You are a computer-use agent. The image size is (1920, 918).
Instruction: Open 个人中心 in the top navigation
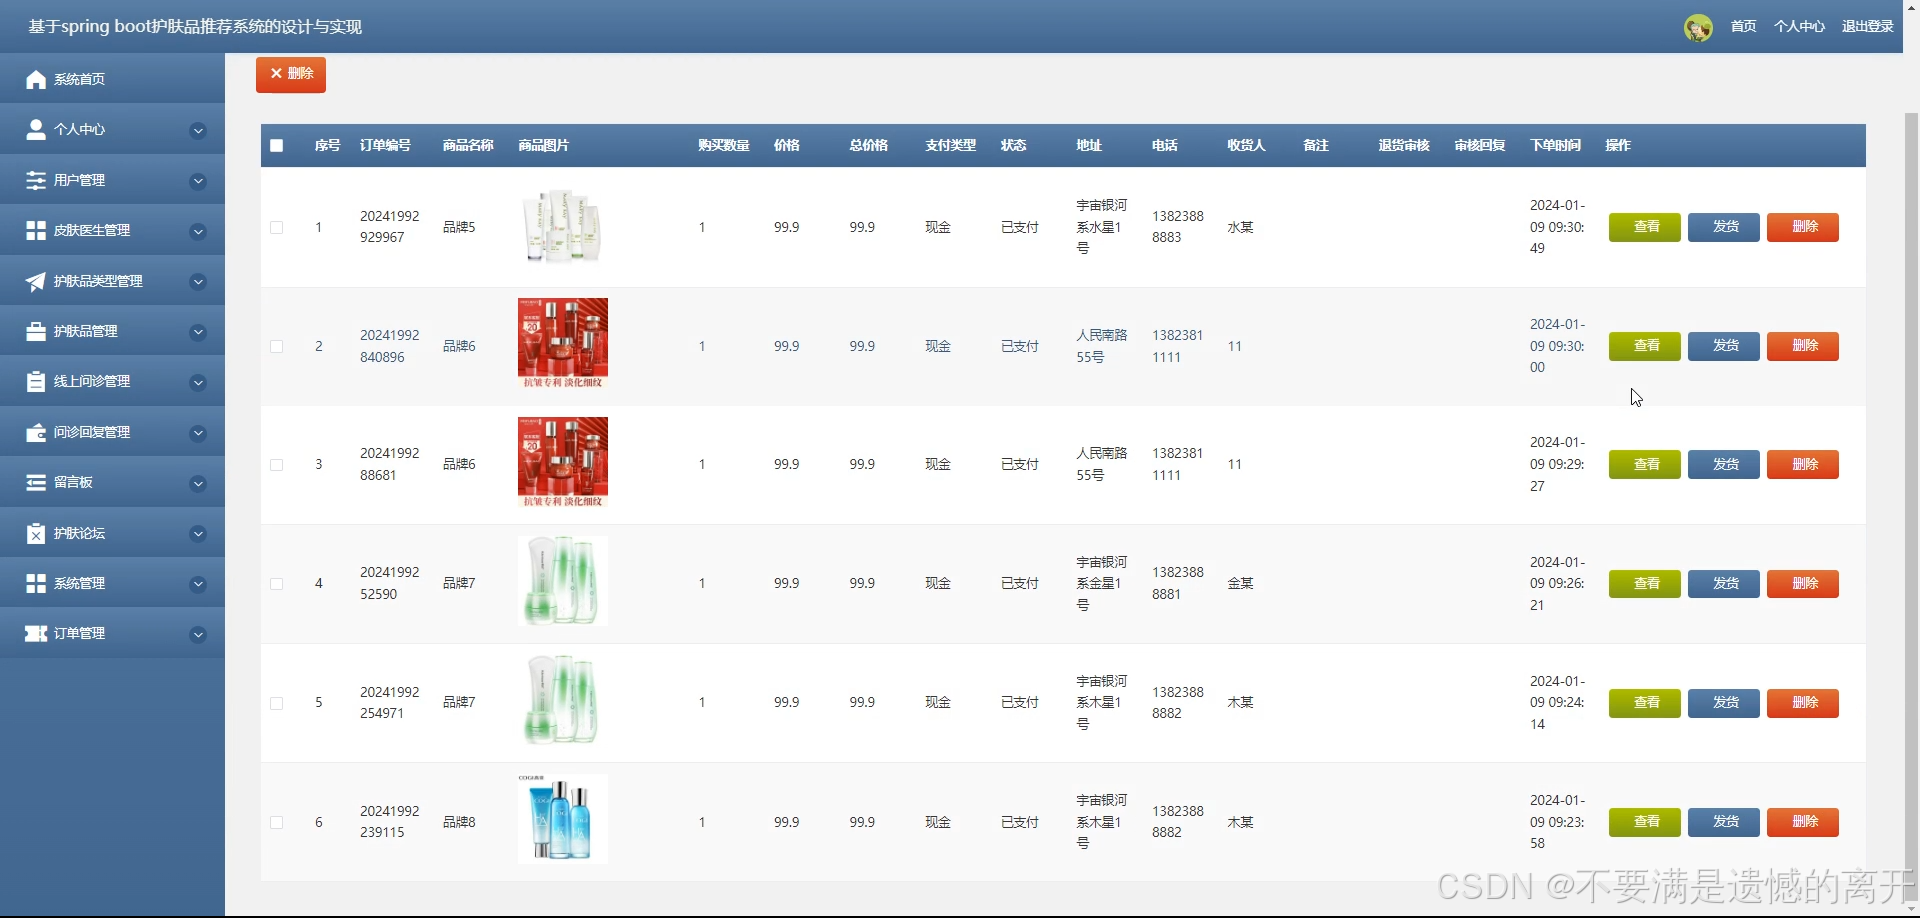click(x=1799, y=26)
